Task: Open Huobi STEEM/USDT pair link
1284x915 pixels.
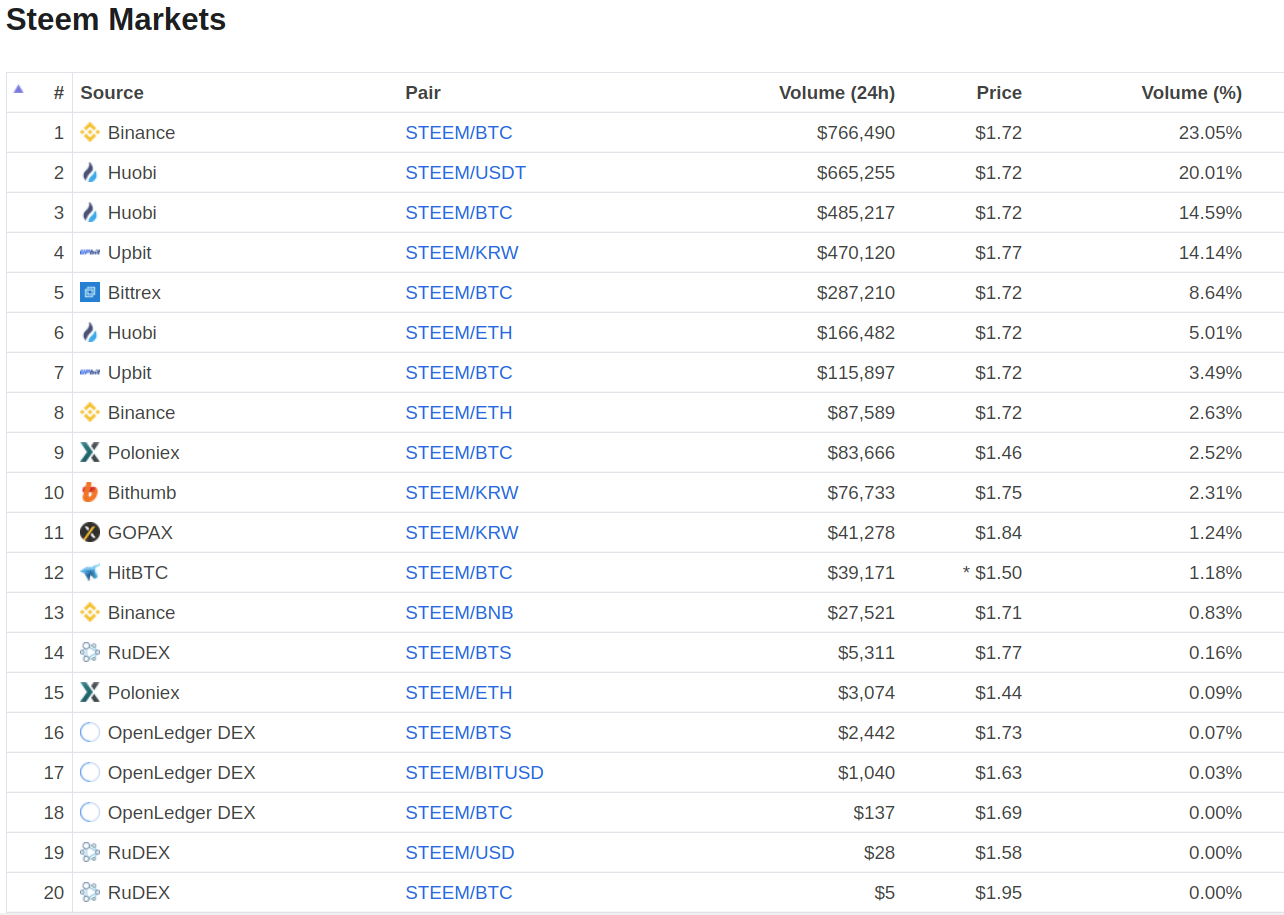Action: (466, 173)
